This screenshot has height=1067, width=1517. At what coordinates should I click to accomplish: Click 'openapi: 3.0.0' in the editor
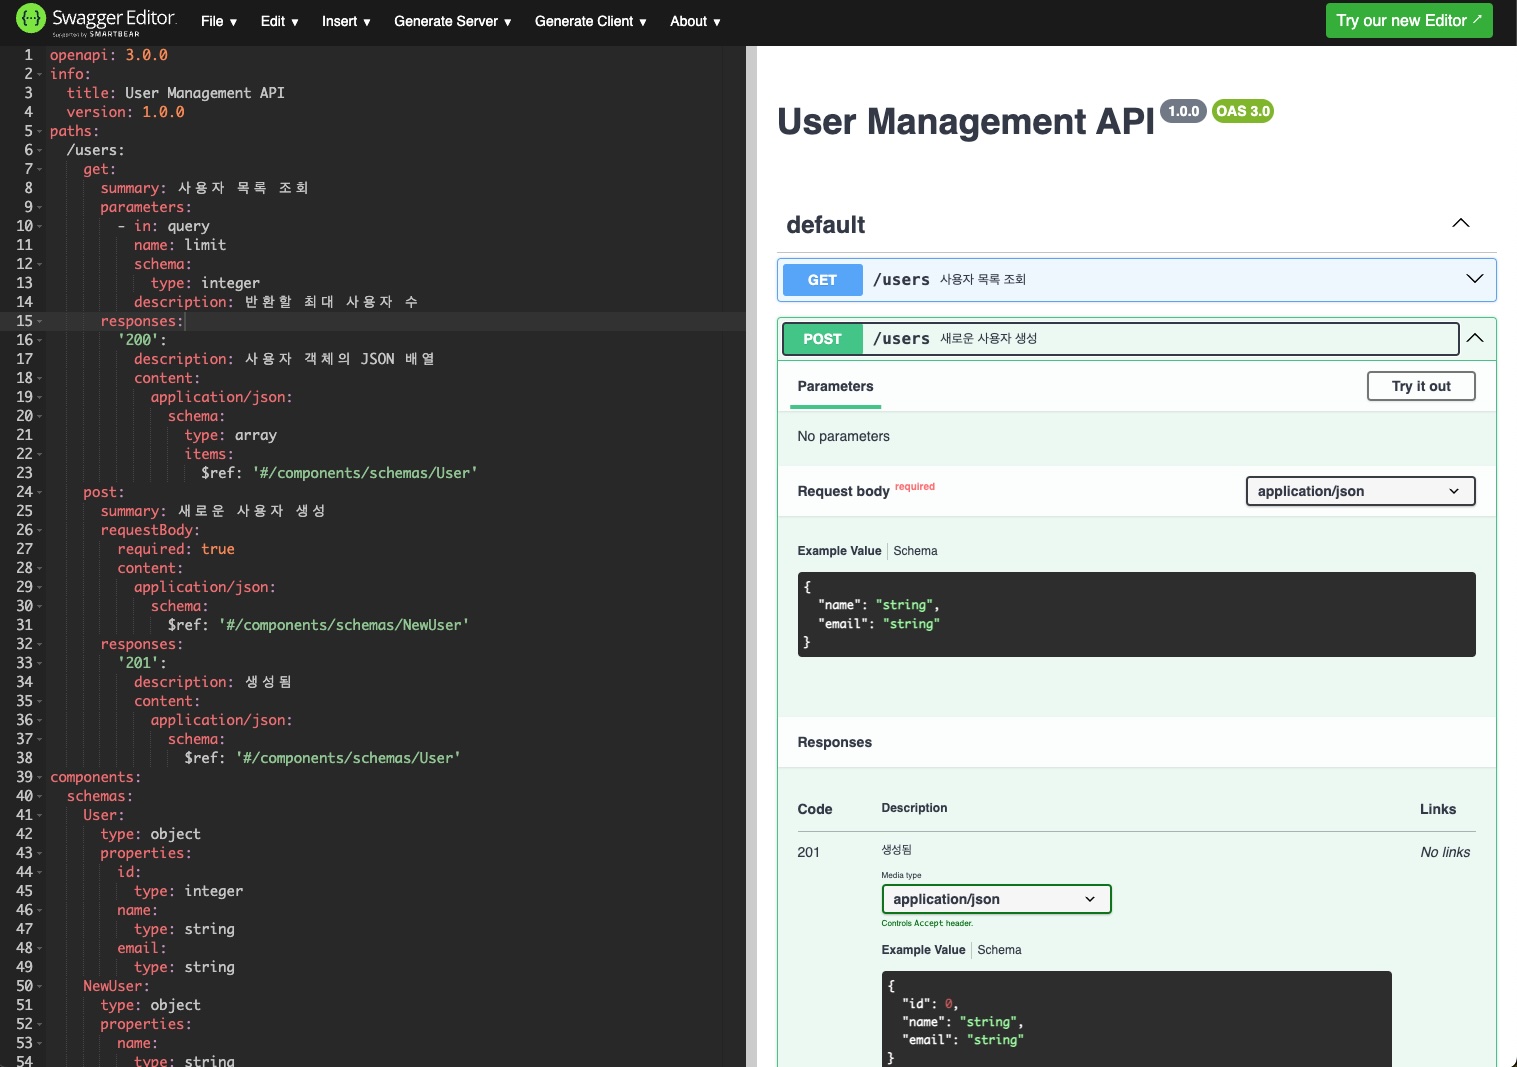pos(109,55)
